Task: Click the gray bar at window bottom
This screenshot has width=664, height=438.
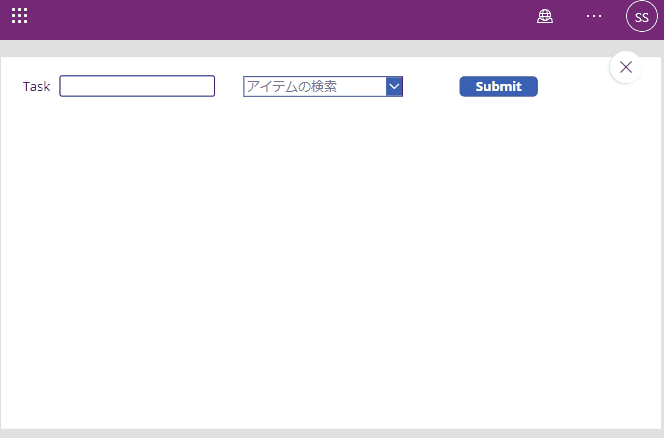Action: (330, 433)
